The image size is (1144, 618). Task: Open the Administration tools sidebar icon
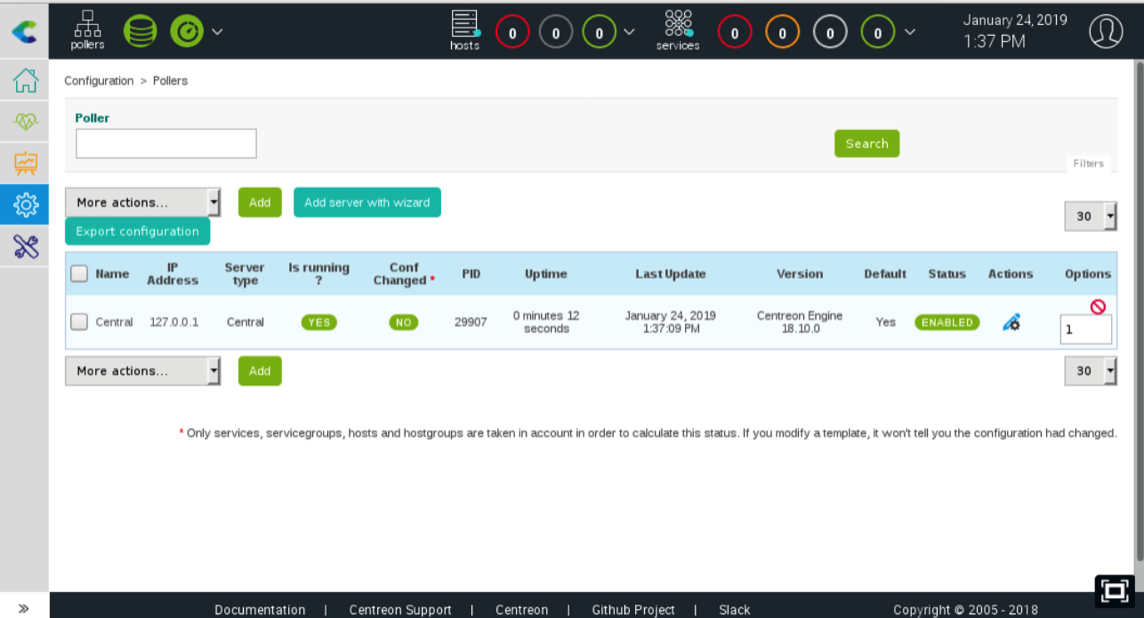click(25, 247)
